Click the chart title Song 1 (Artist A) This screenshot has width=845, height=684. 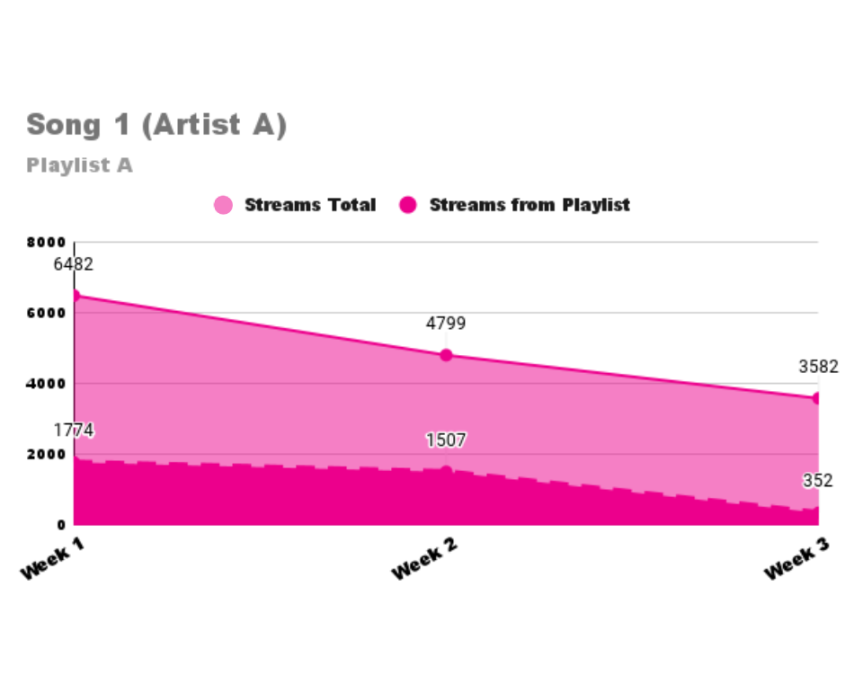tap(156, 125)
